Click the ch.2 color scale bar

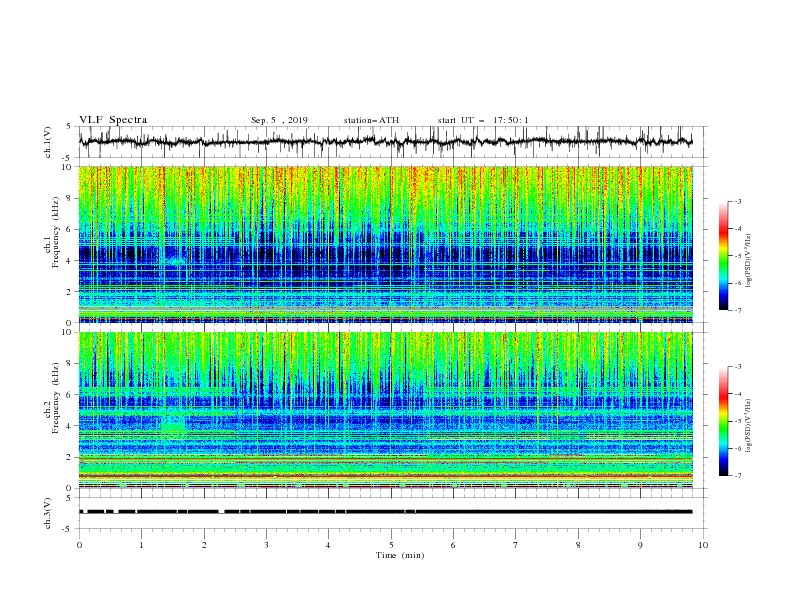(723, 421)
